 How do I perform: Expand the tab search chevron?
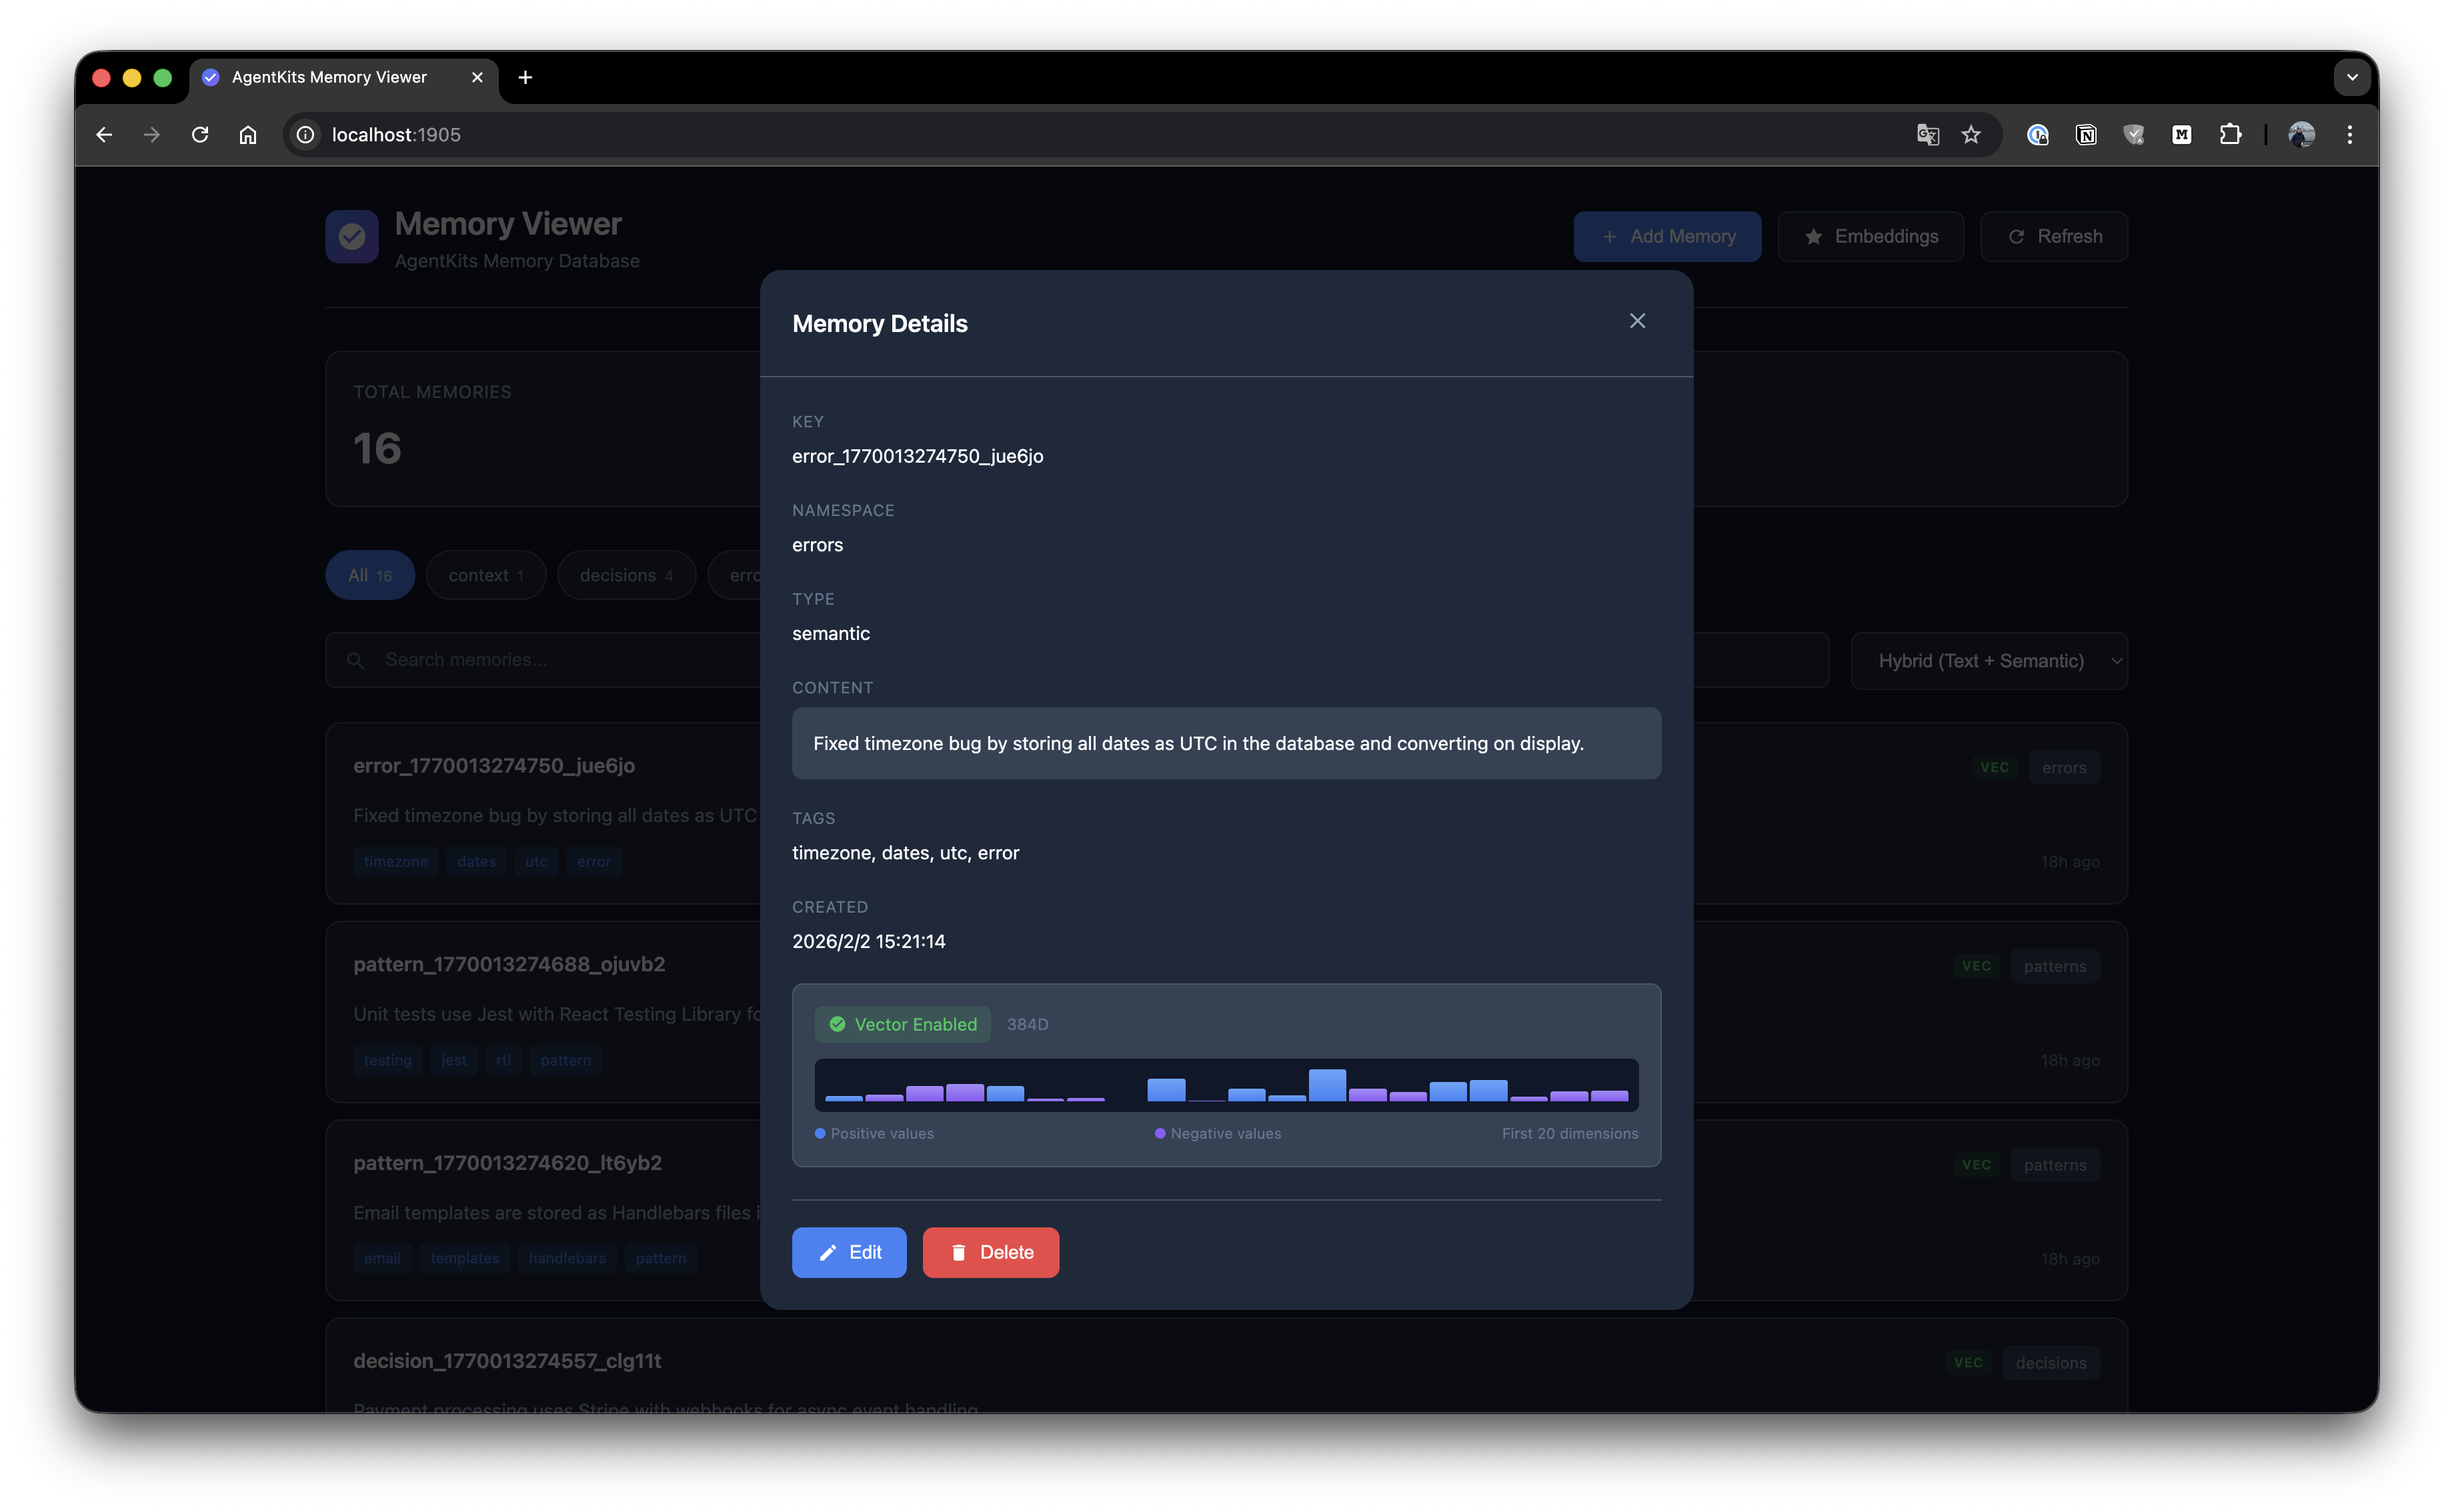point(2352,77)
